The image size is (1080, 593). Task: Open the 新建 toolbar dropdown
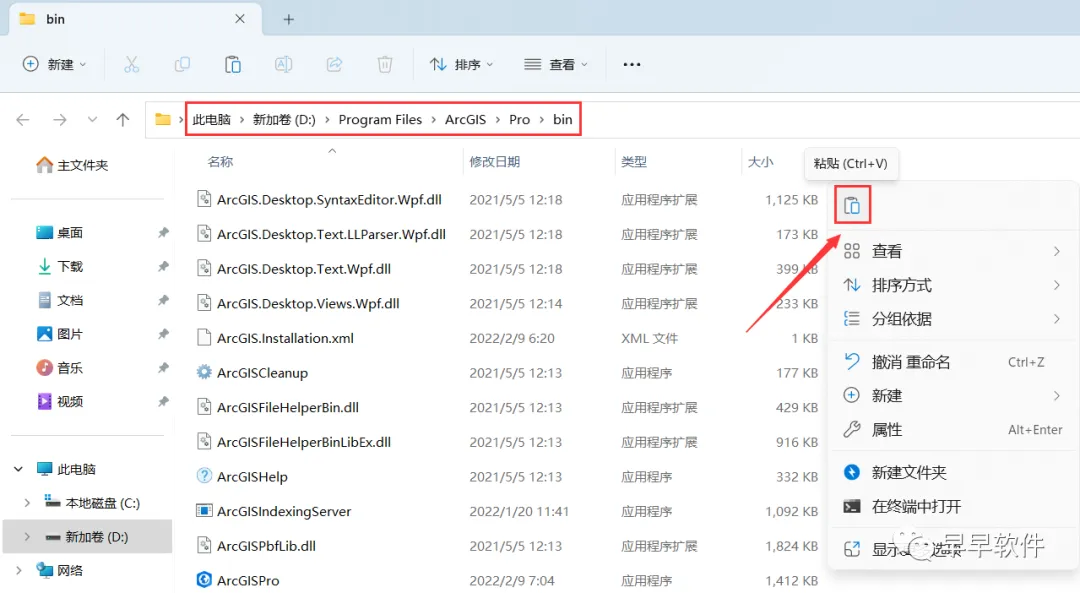54,64
